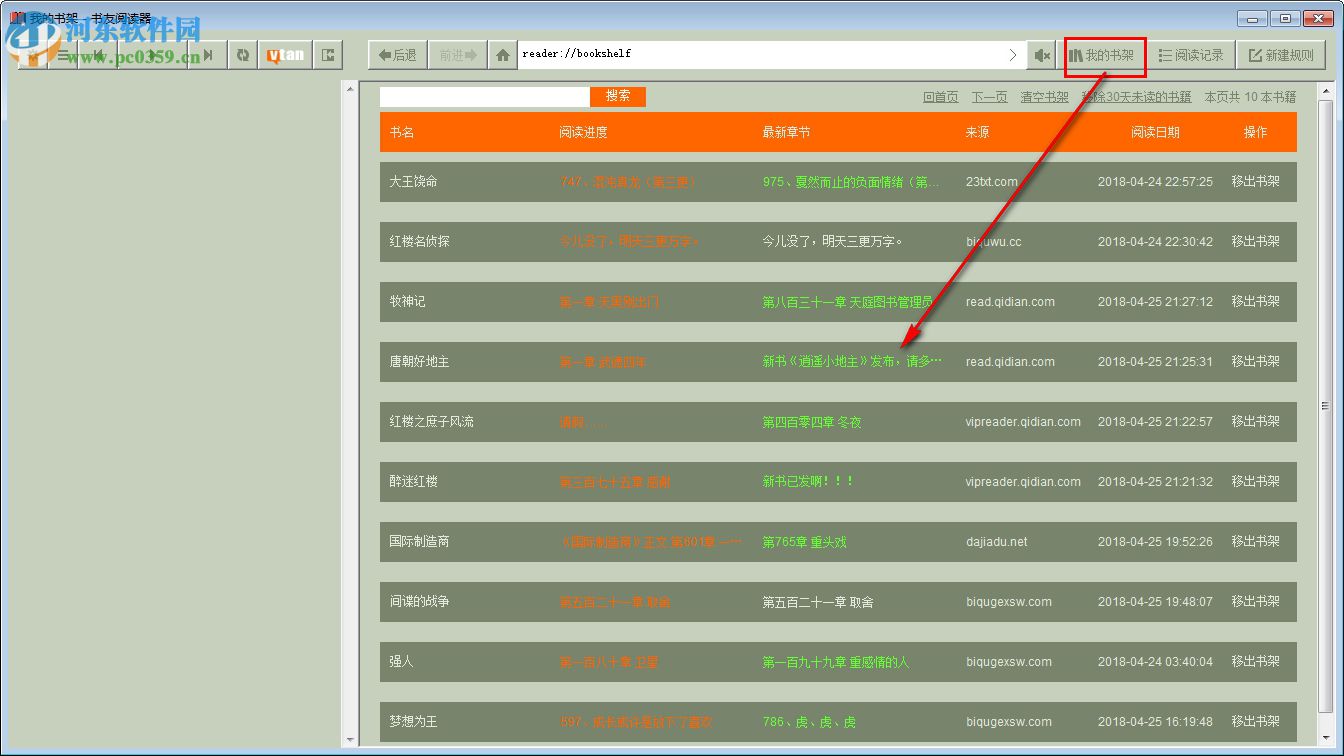Jump to the last chapter icon
Viewport: 1344px width, 756px height.
pyautogui.click(x=207, y=55)
